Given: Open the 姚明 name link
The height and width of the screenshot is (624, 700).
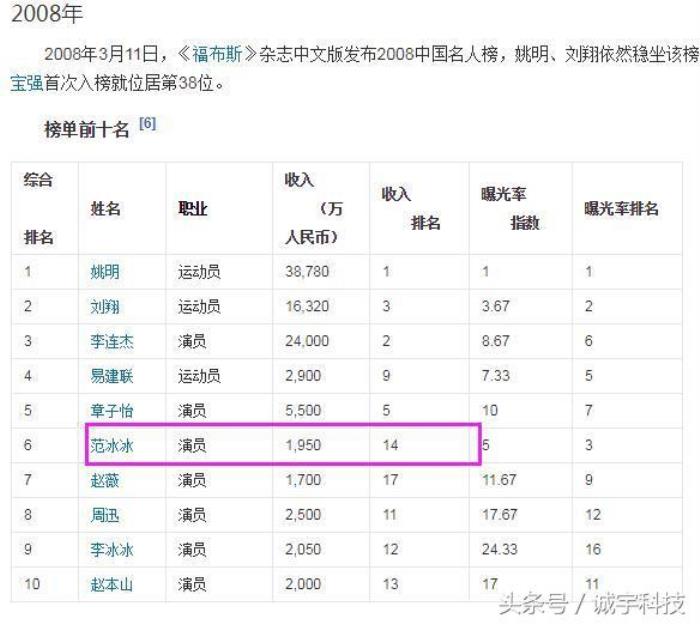Looking at the screenshot, I should 104,272.
